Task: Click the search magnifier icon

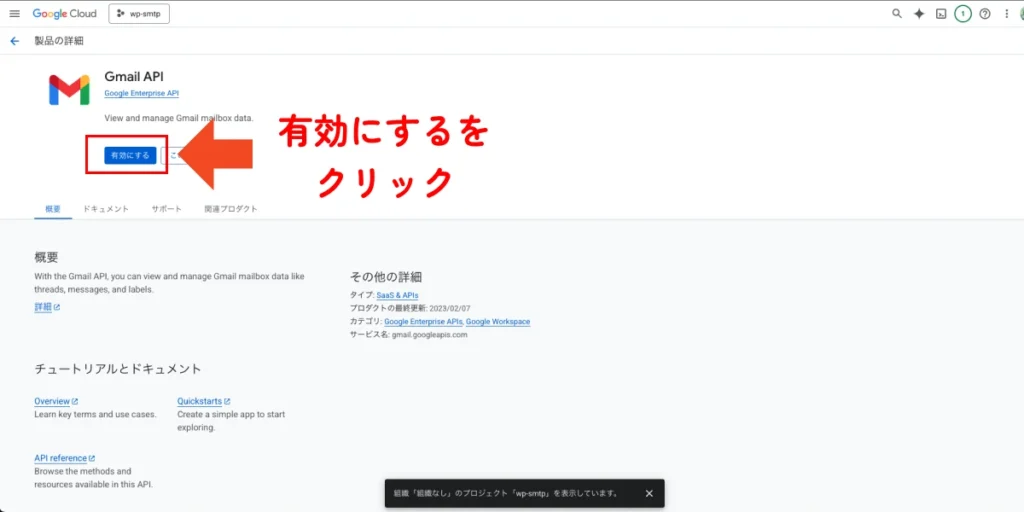Action: click(896, 14)
